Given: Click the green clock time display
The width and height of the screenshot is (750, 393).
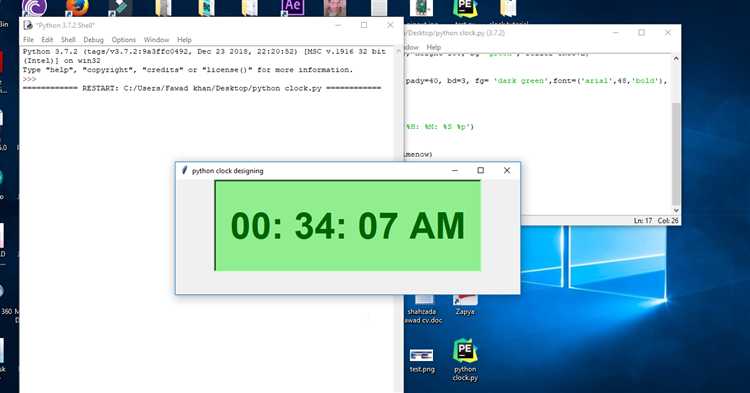Looking at the screenshot, I should point(348,226).
